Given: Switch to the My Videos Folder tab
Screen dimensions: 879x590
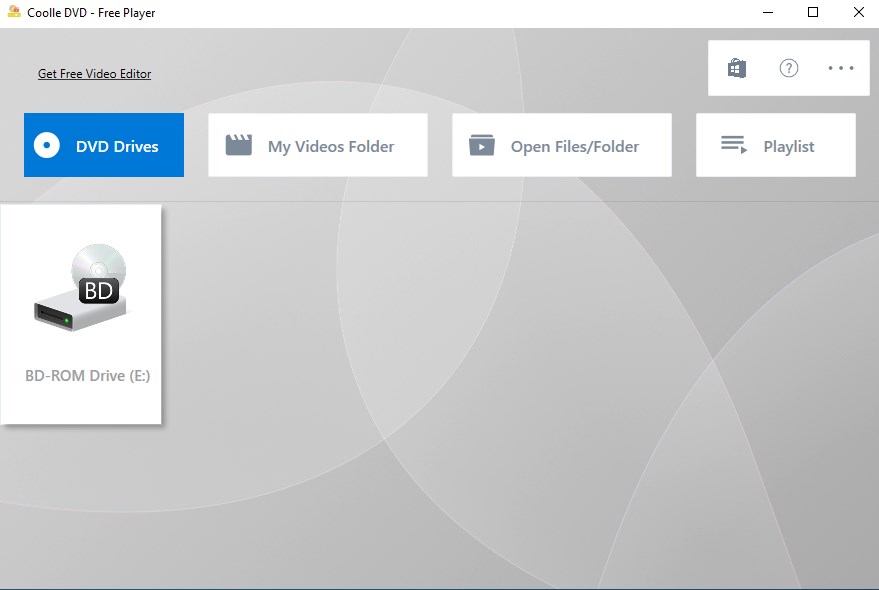Looking at the screenshot, I should click(x=317, y=144).
